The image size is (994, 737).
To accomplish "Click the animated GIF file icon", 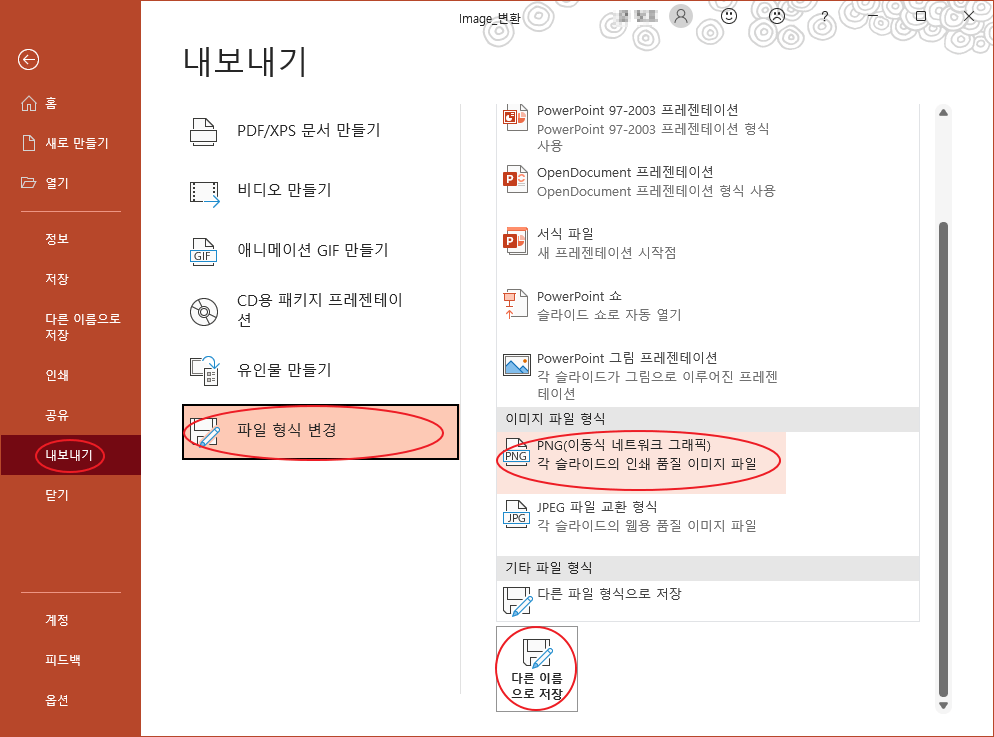I will tap(203, 252).
